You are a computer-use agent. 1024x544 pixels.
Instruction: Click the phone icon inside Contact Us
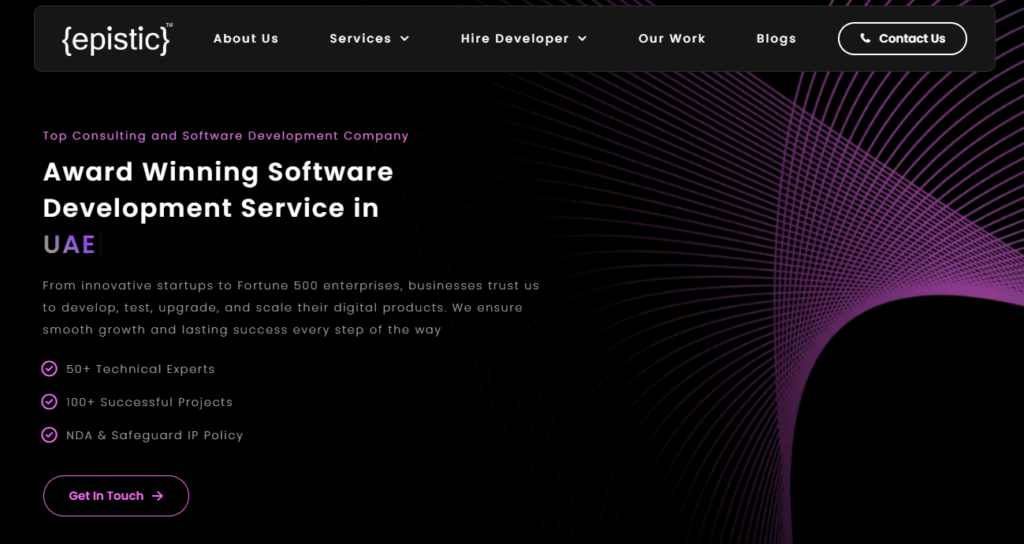click(x=865, y=39)
